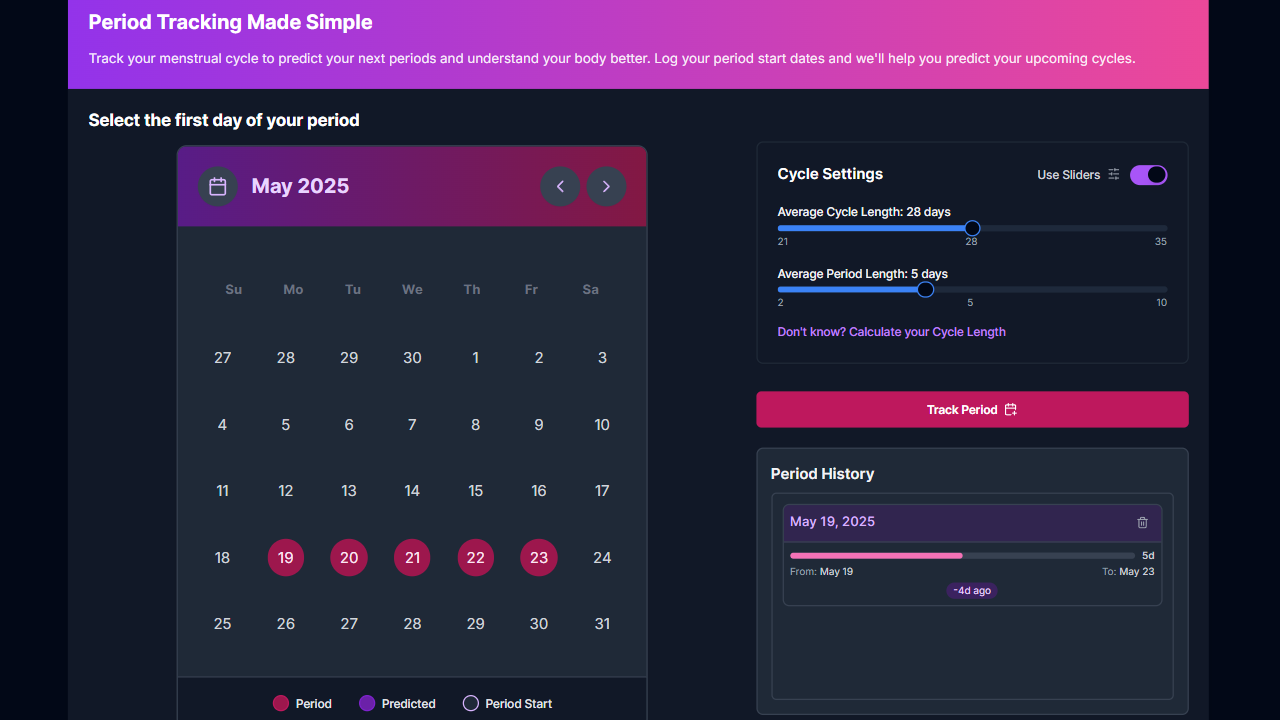The width and height of the screenshot is (1280, 720).
Task: Select May 24 as the period start date
Action: tap(602, 557)
